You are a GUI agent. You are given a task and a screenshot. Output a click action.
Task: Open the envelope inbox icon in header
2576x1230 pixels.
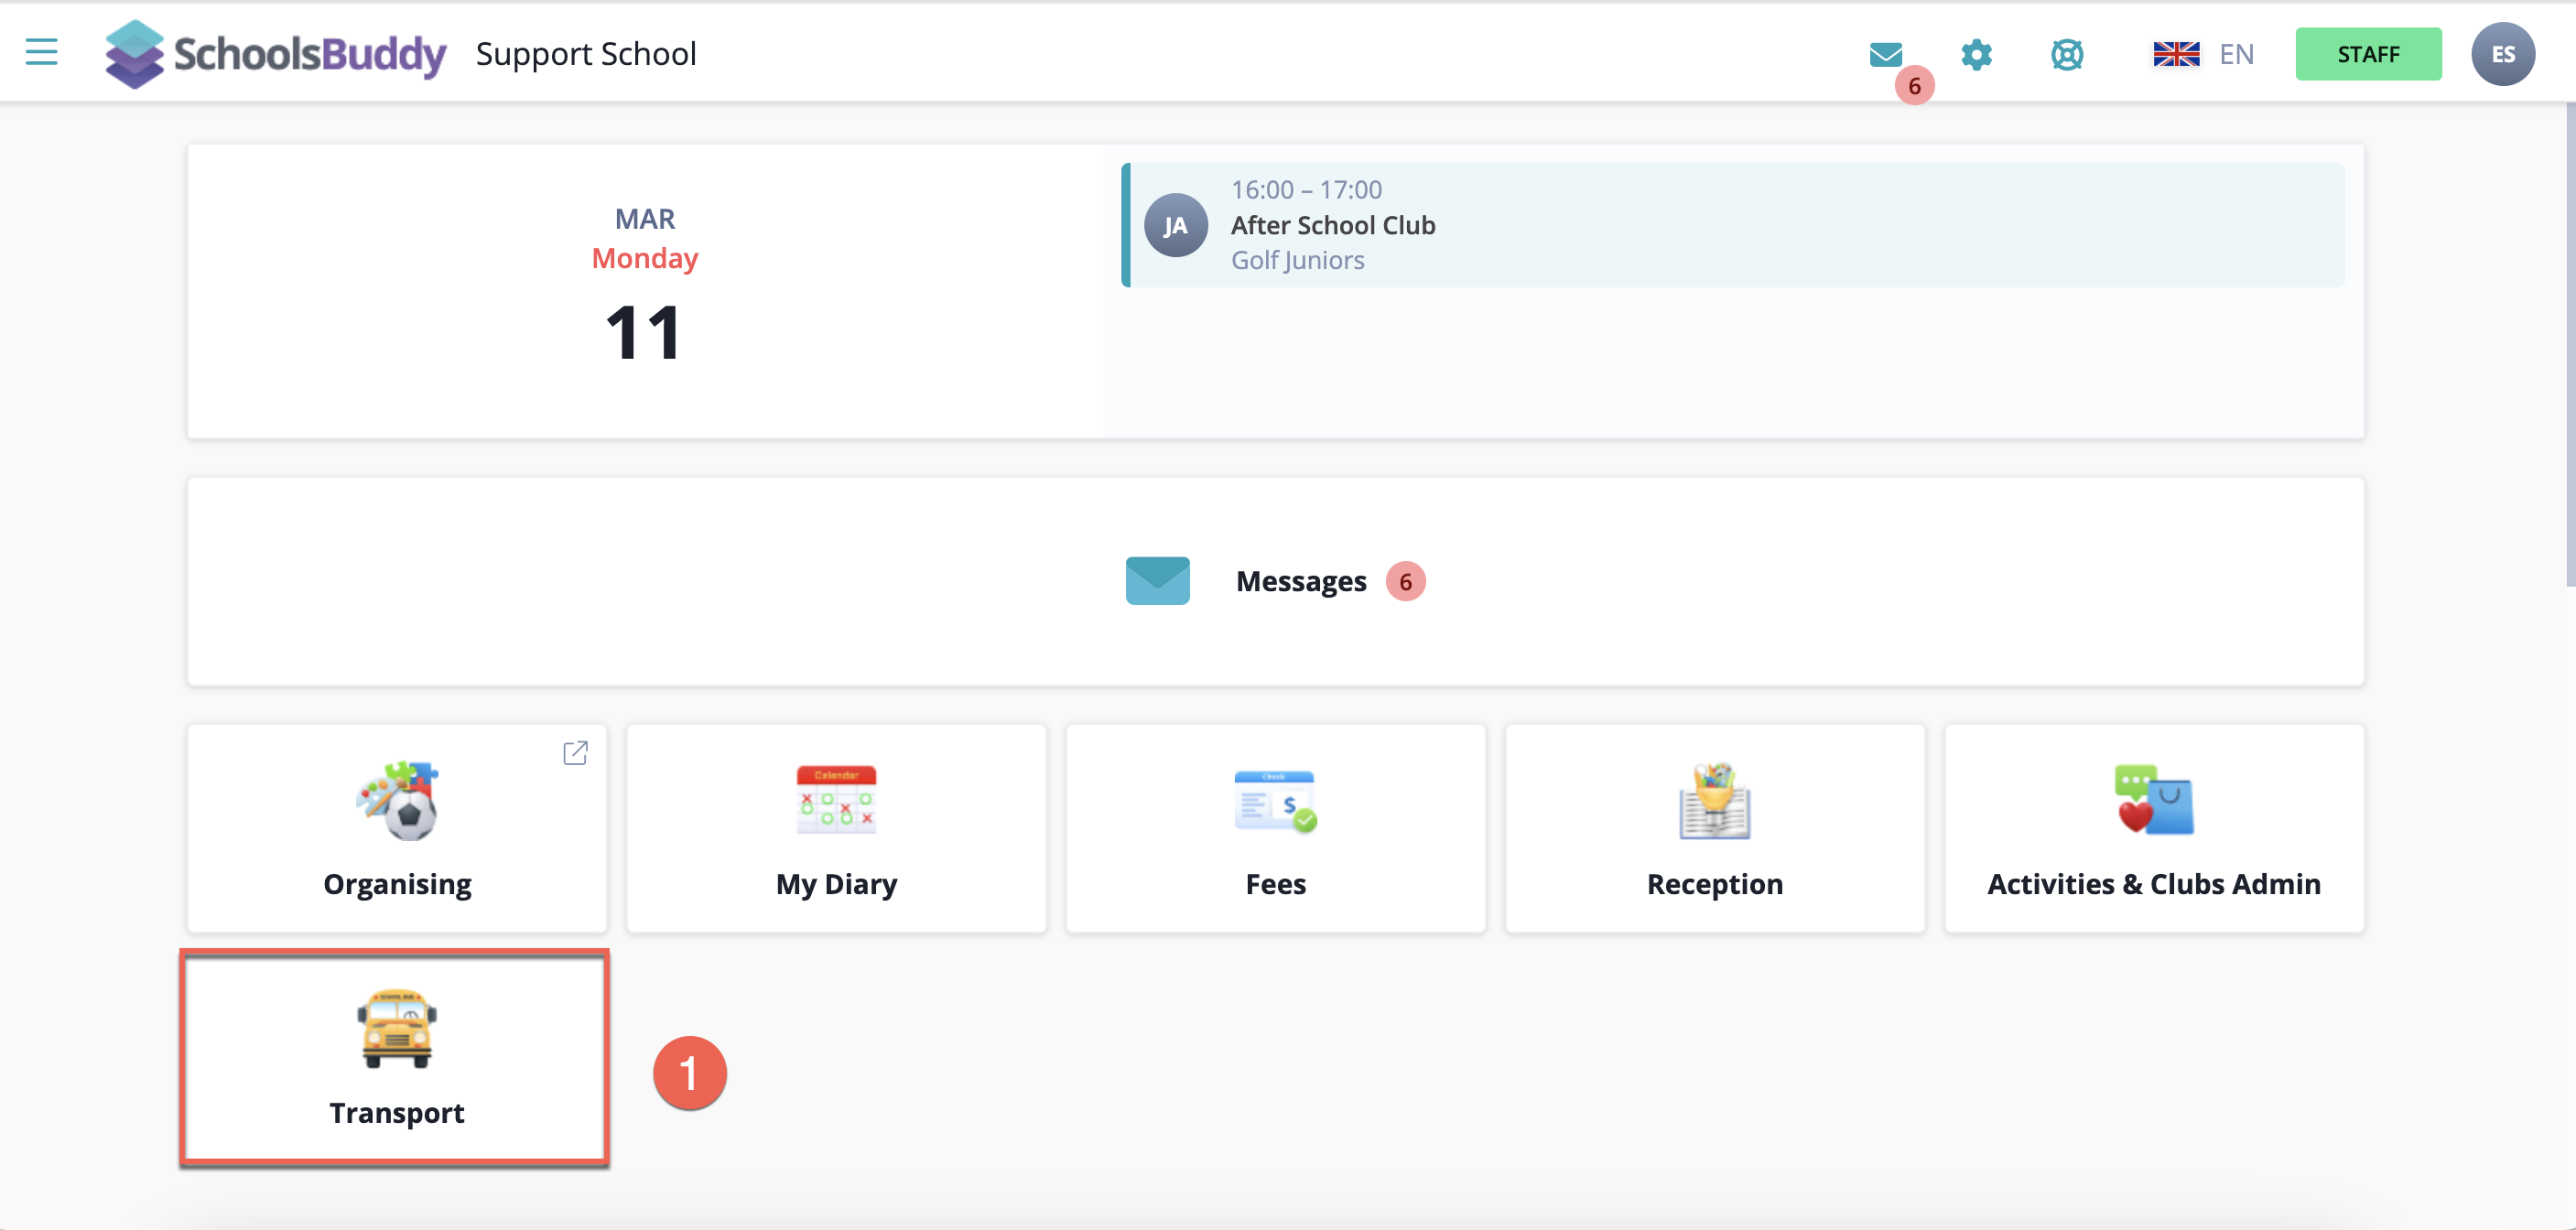(1885, 54)
